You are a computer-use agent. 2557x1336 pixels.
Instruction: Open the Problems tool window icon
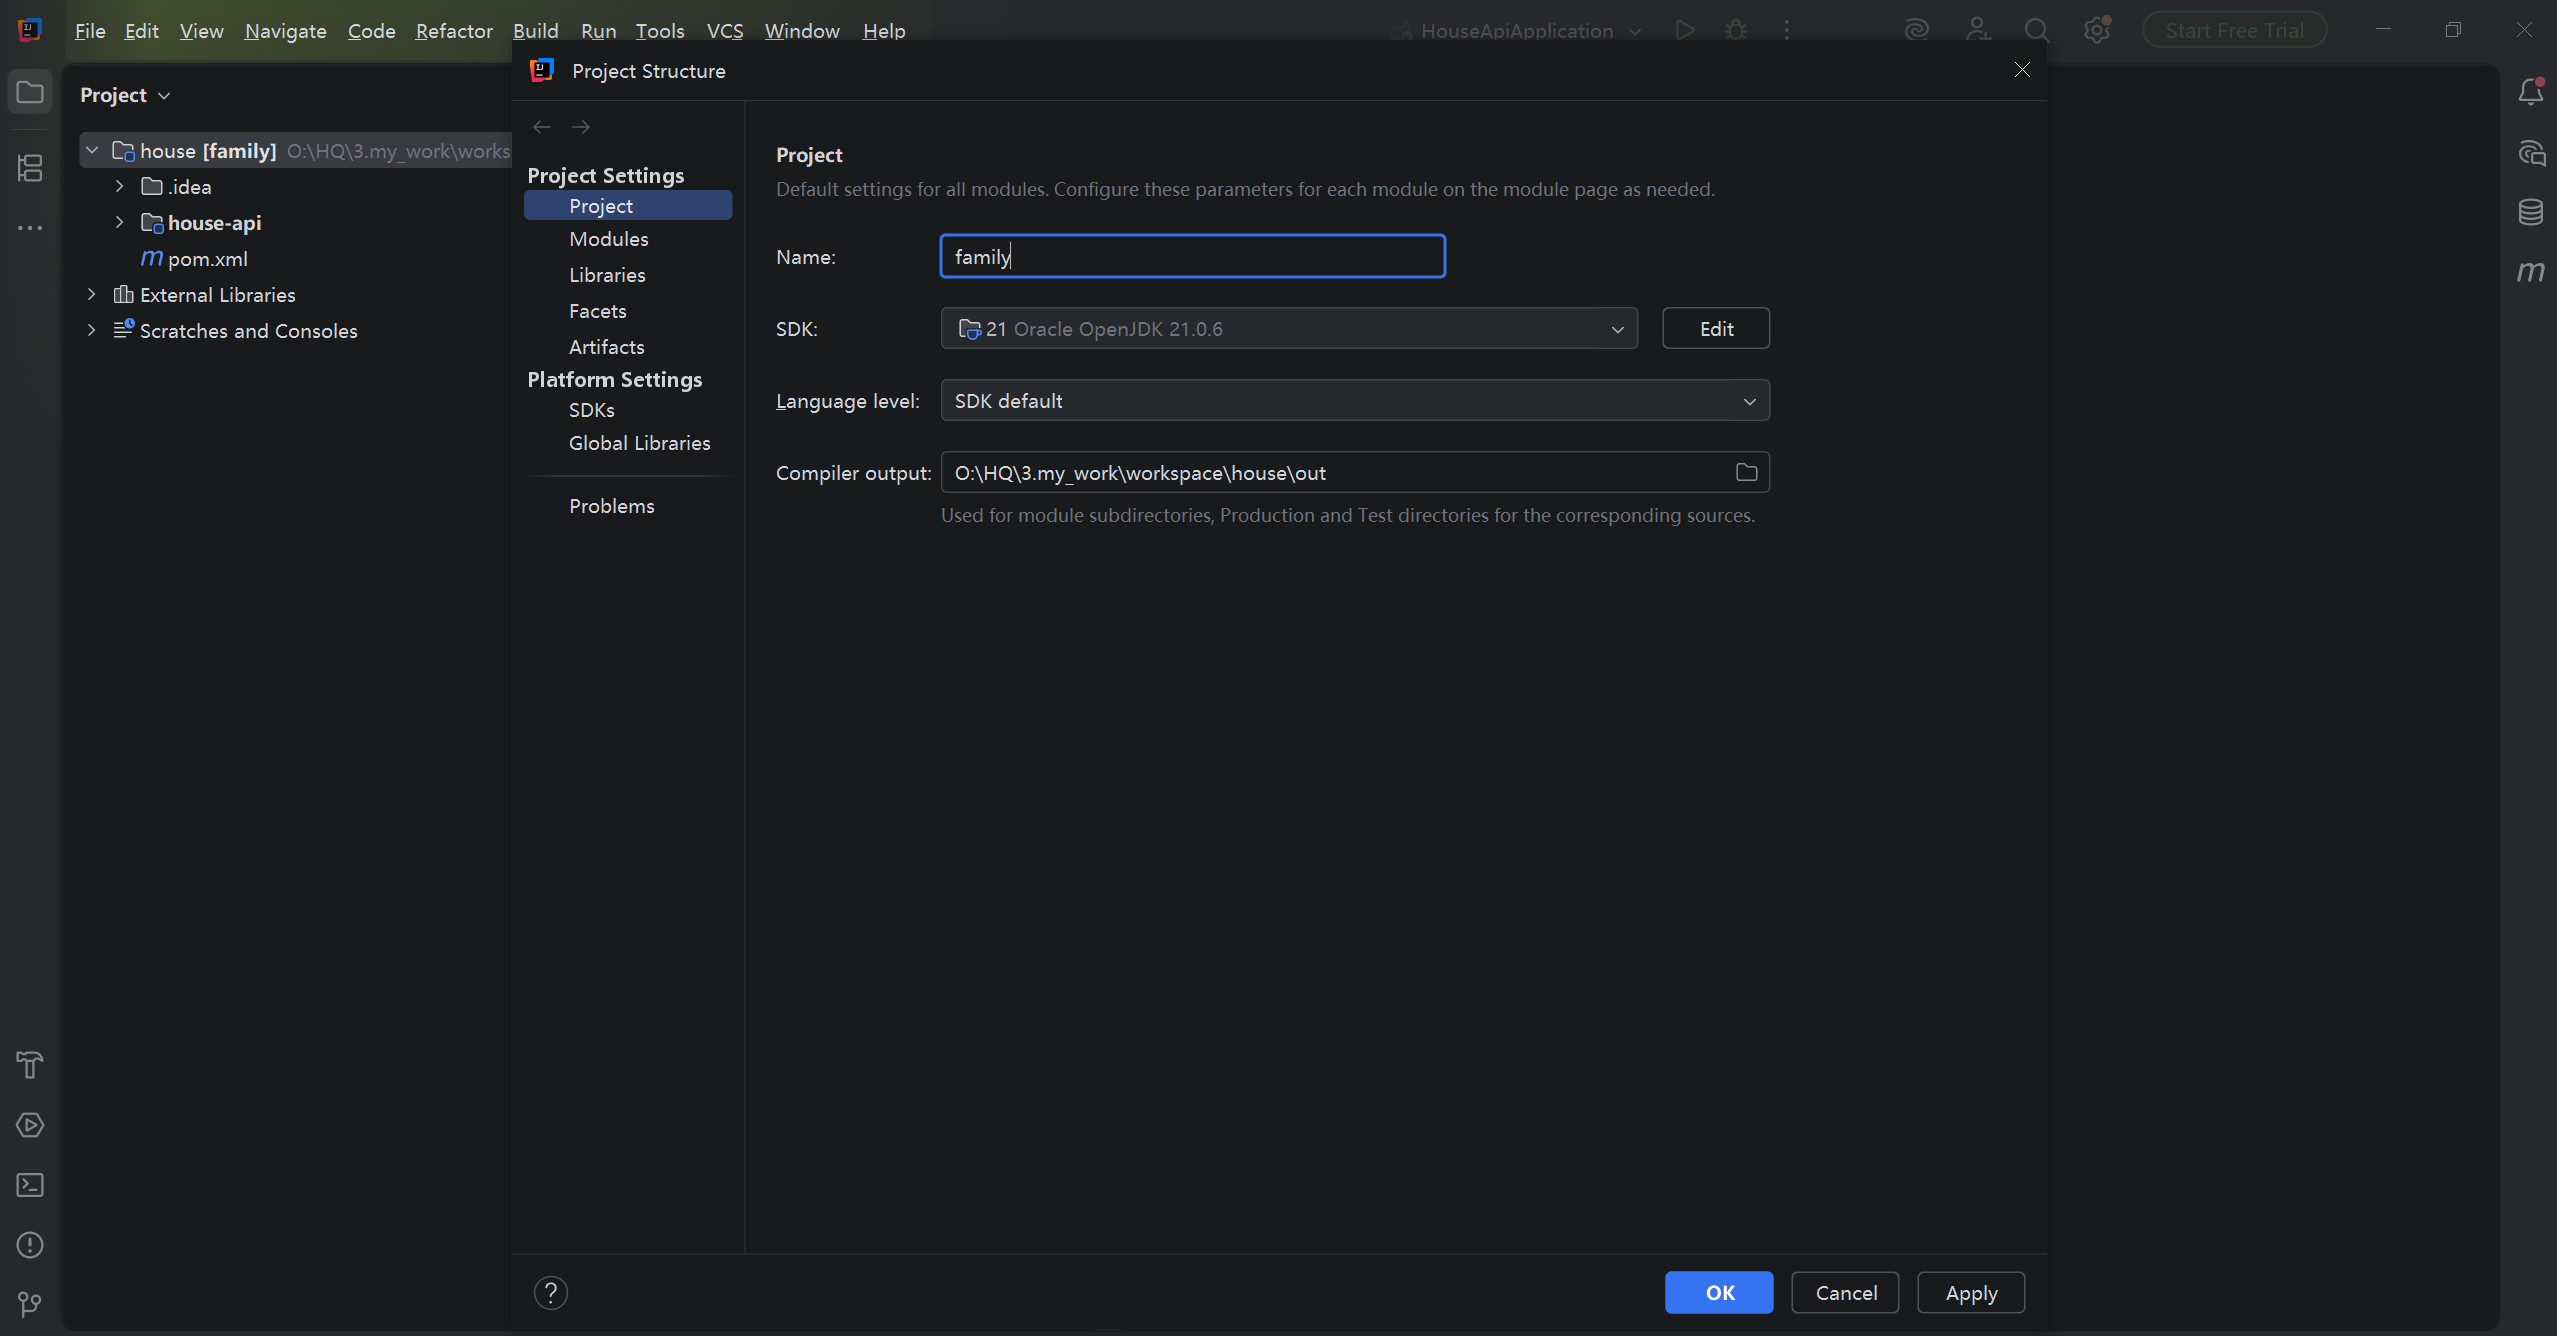tap(30, 1245)
